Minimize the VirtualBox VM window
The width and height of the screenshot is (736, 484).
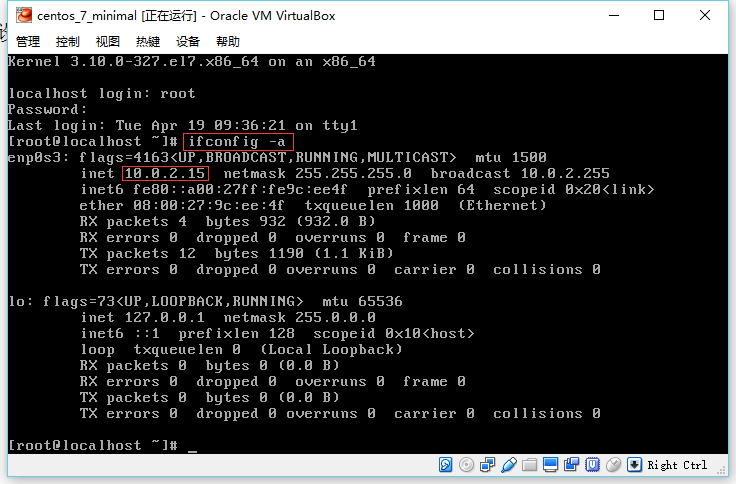(x=614, y=15)
